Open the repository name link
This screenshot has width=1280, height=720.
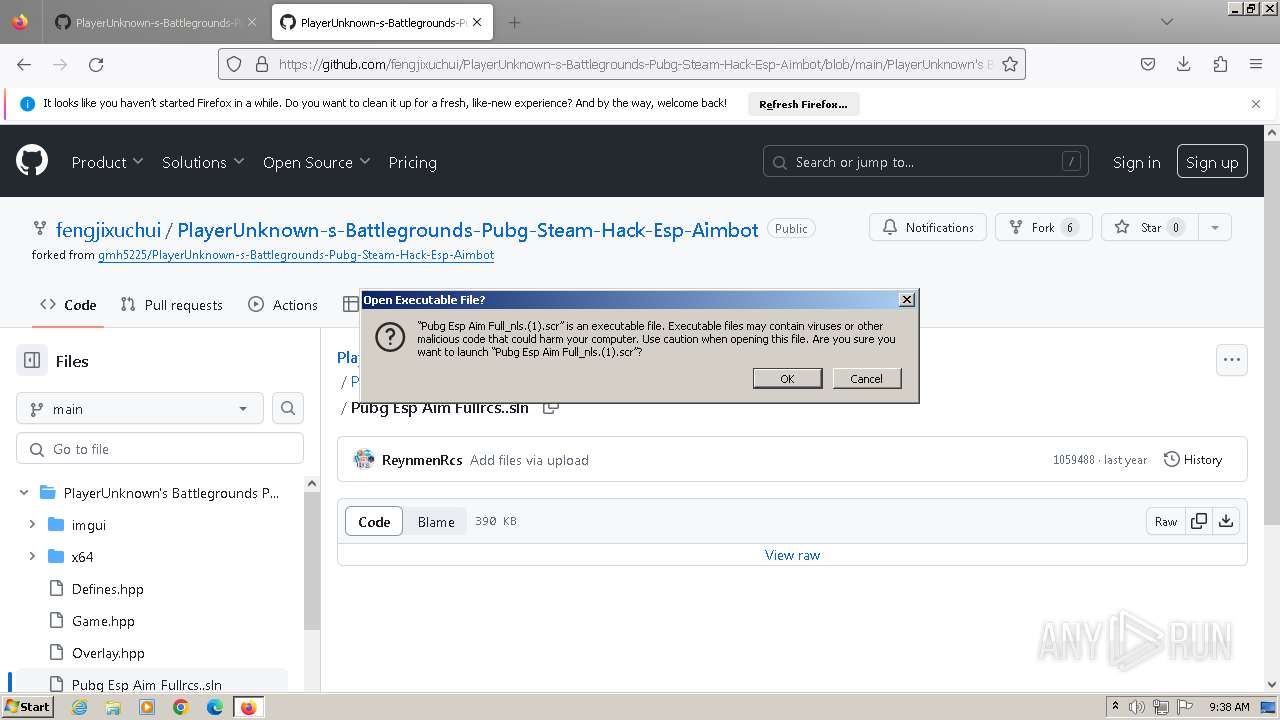[x=468, y=230]
